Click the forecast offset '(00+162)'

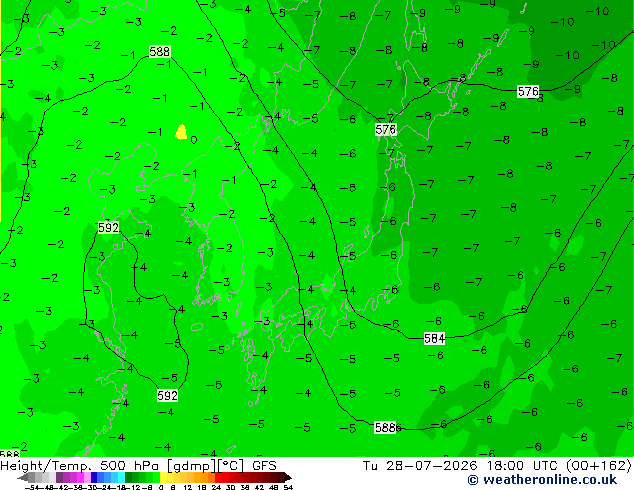(599, 466)
